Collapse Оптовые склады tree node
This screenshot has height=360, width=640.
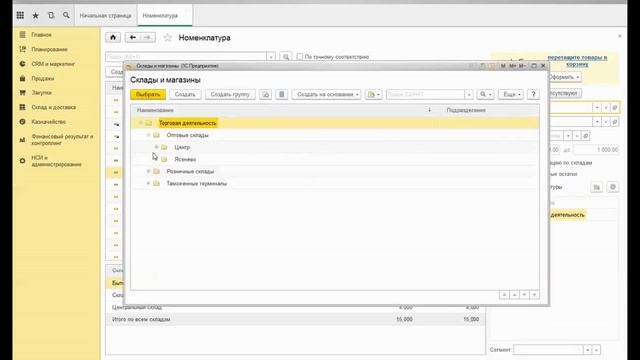[x=148, y=135]
